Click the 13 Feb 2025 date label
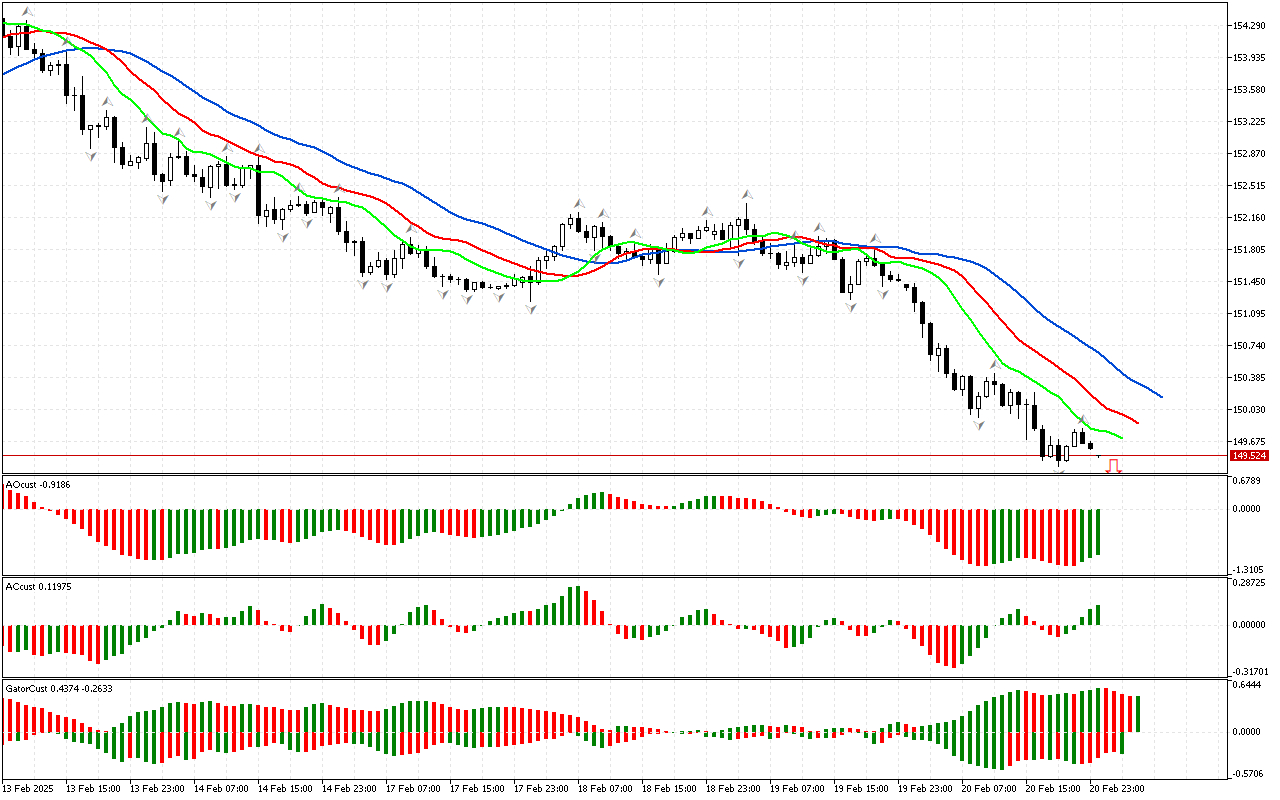Image resolution: width=1280 pixels, height=800 pixels. tap(26, 789)
